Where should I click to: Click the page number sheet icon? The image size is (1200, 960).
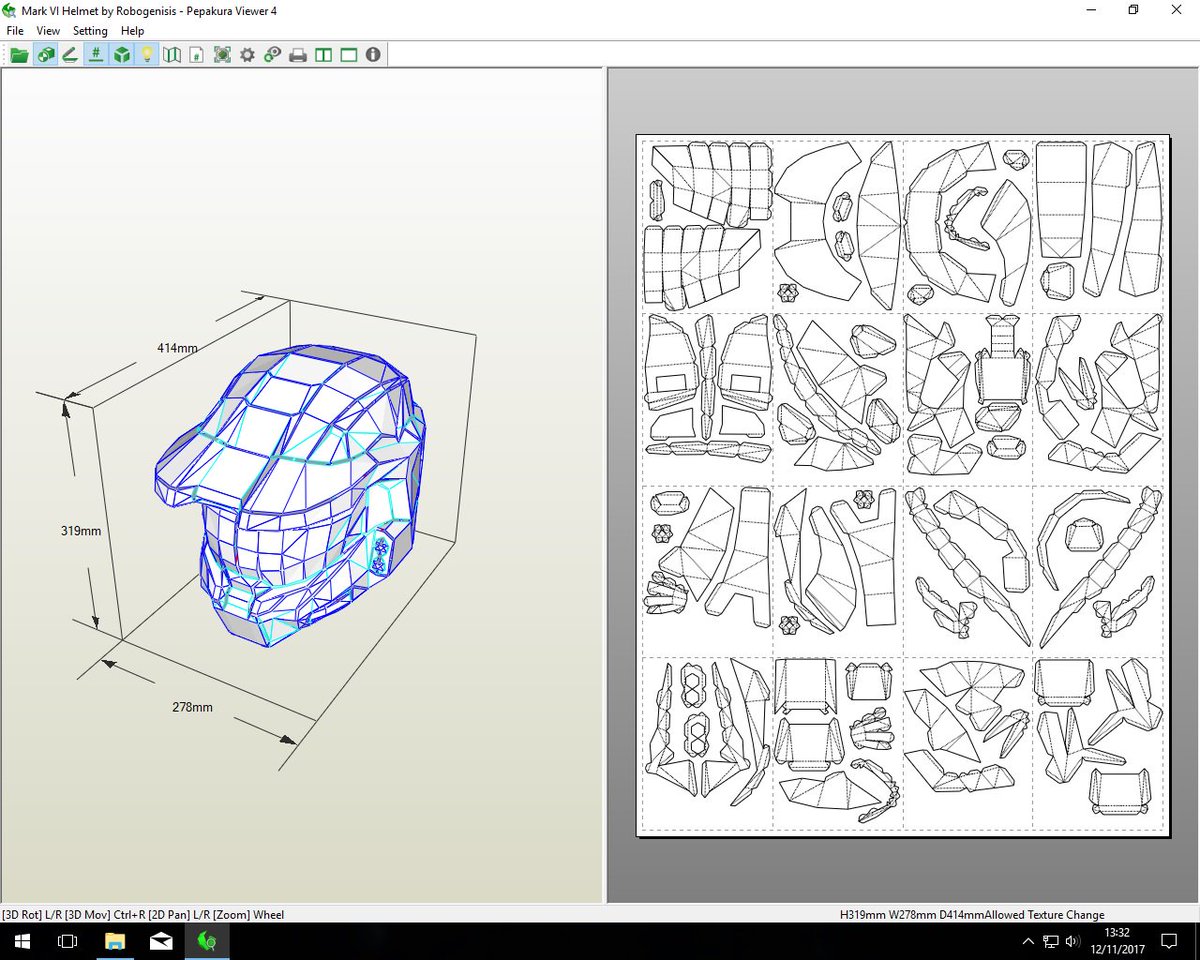click(x=197, y=55)
